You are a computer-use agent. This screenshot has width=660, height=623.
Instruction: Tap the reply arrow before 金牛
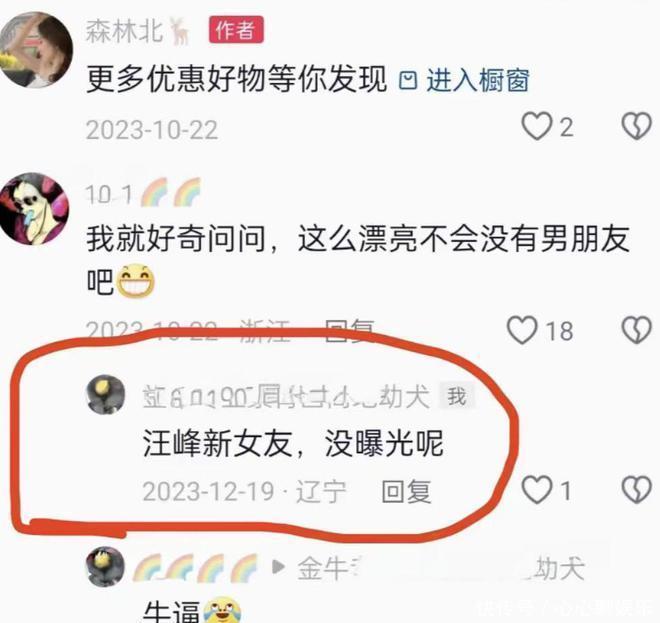point(278,567)
